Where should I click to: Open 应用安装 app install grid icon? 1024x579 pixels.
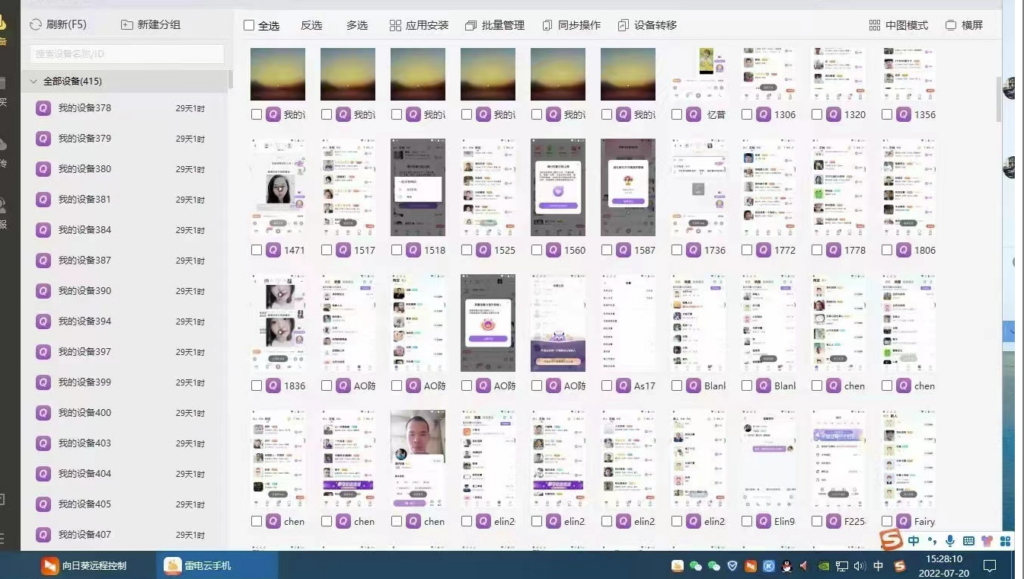click(395, 25)
